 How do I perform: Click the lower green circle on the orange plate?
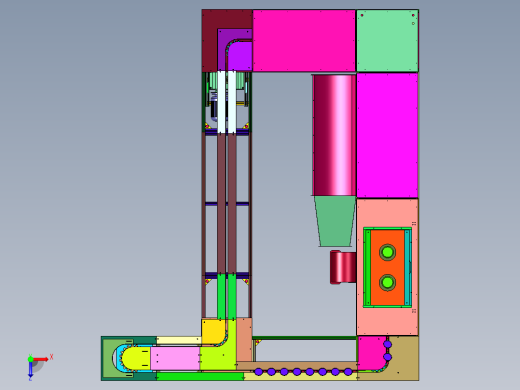(x=387, y=282)
